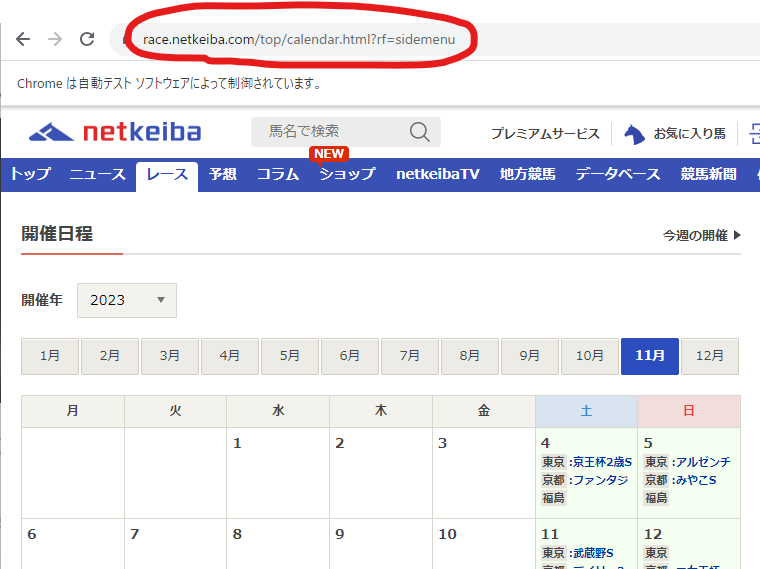Screen dimensions: 760x569
Task: Open the 武蔵野S race link on day 11
Action: point(594,553)
